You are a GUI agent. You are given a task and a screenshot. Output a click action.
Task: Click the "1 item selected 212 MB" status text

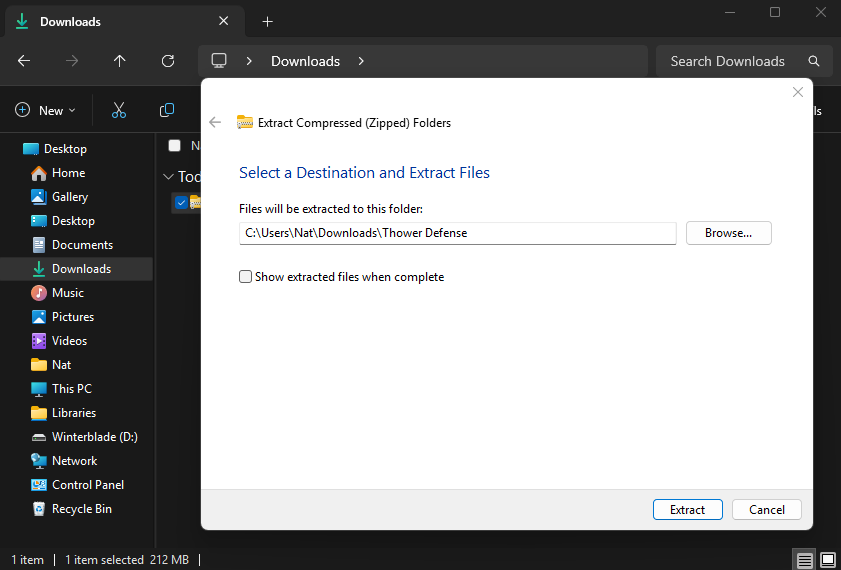tap(127, 560)
